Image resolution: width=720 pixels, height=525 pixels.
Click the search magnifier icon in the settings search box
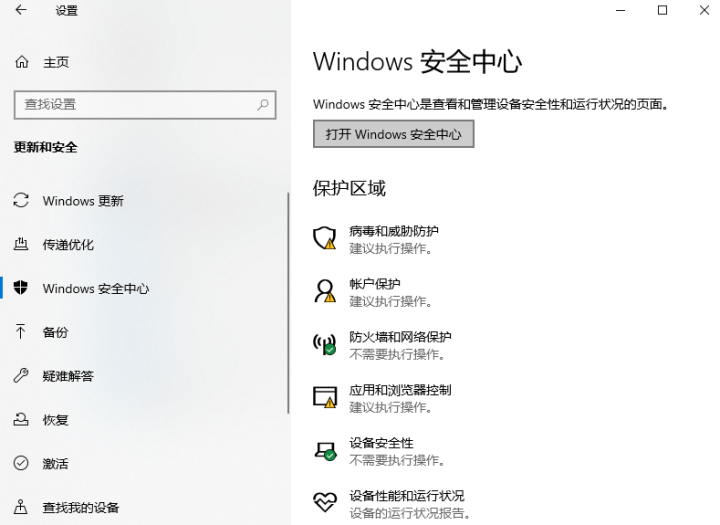263,104
